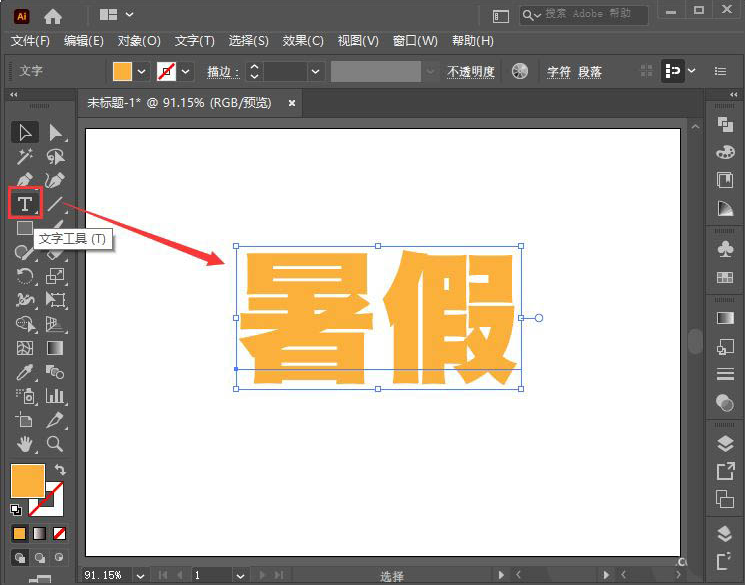Viewport: 745px width, 585px height.
Task: Open the 效果(C) menu
Action: [303, 41]
